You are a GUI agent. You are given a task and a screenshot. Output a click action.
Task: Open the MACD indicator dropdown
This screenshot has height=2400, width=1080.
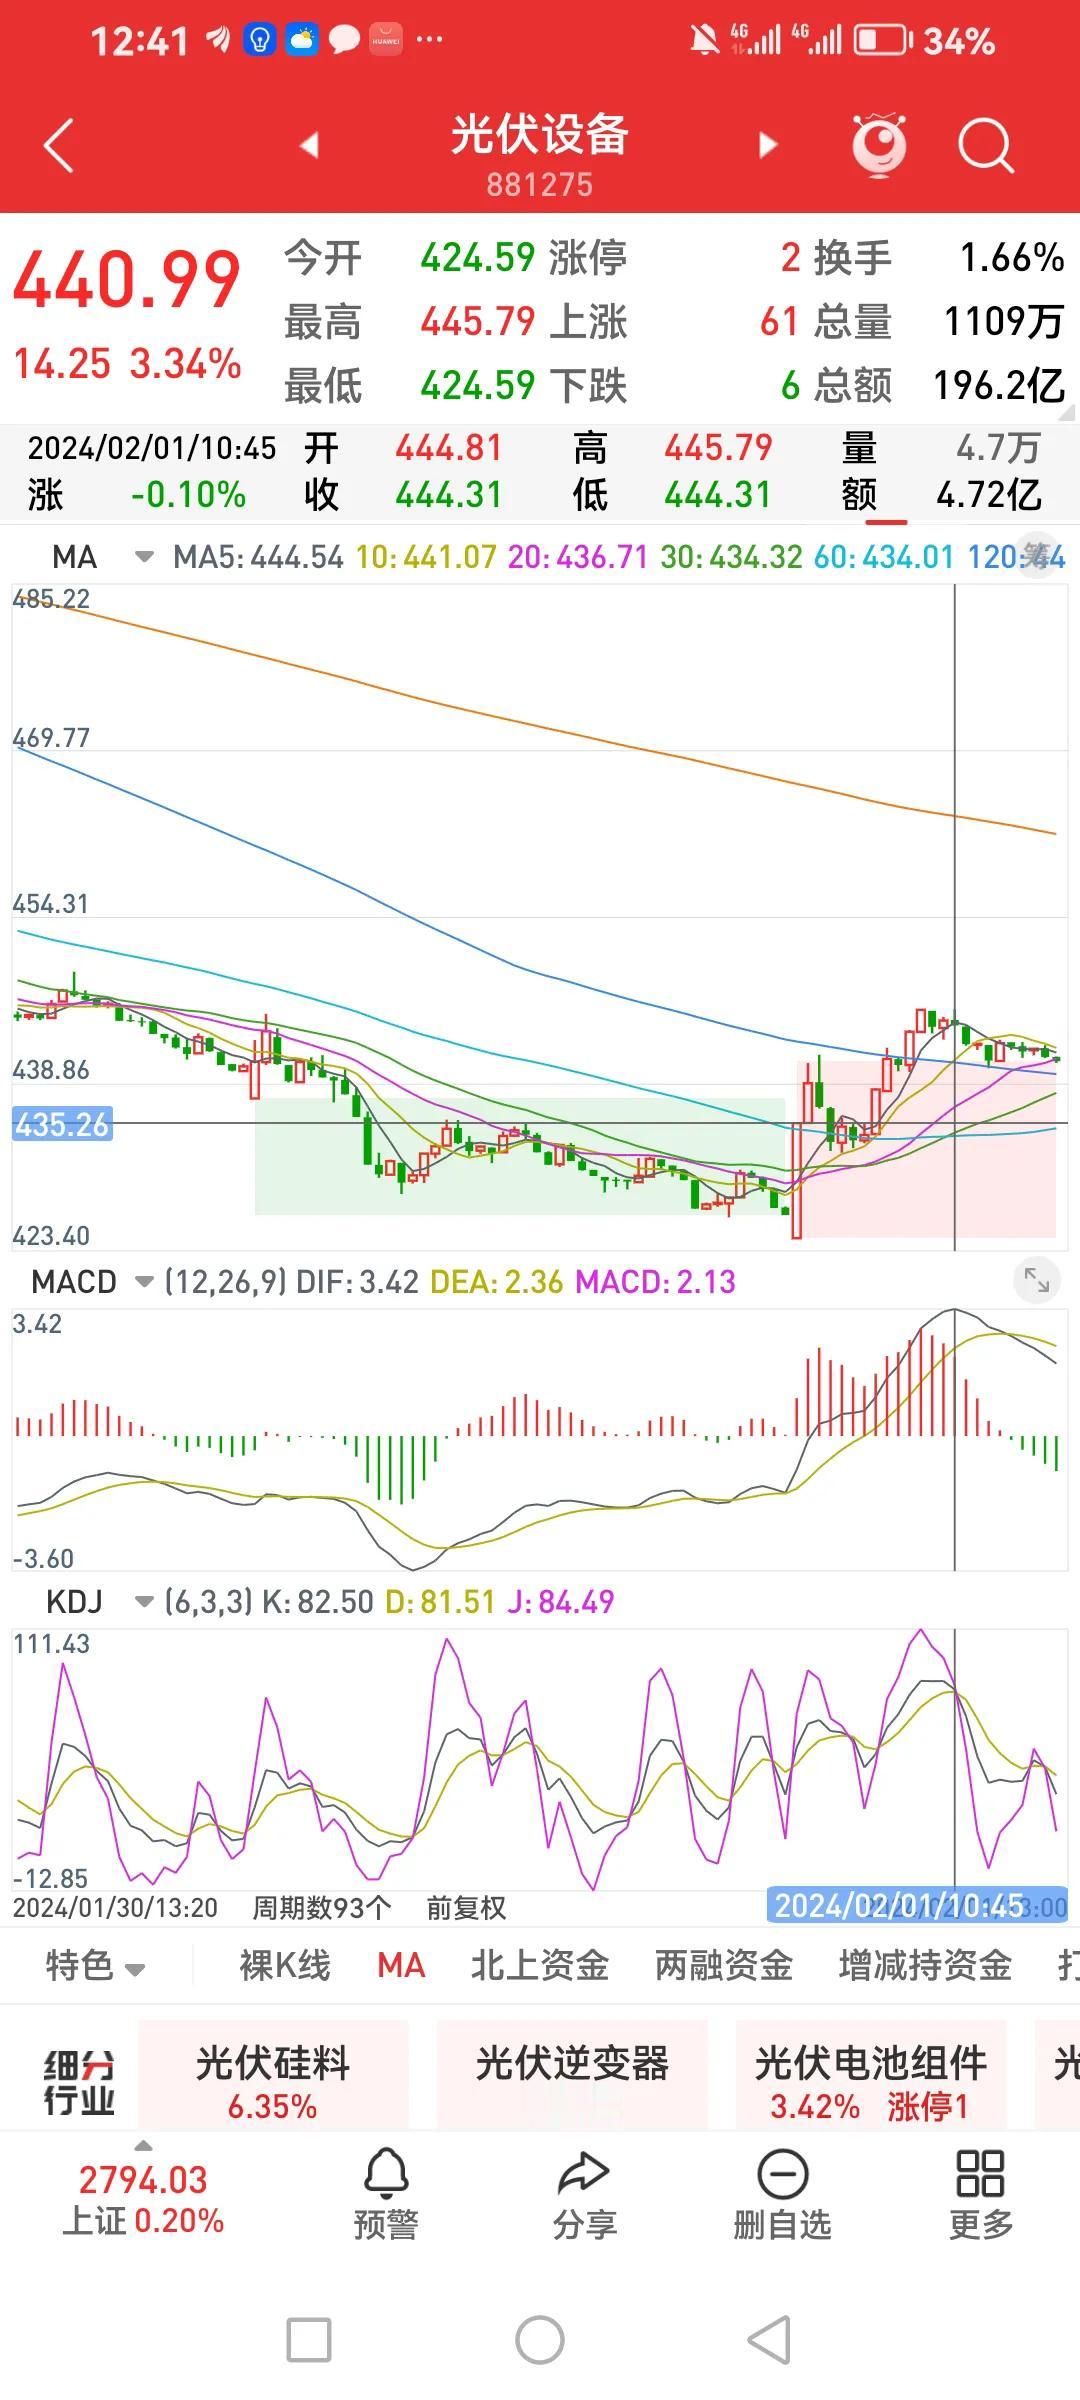pos(145,1281)
